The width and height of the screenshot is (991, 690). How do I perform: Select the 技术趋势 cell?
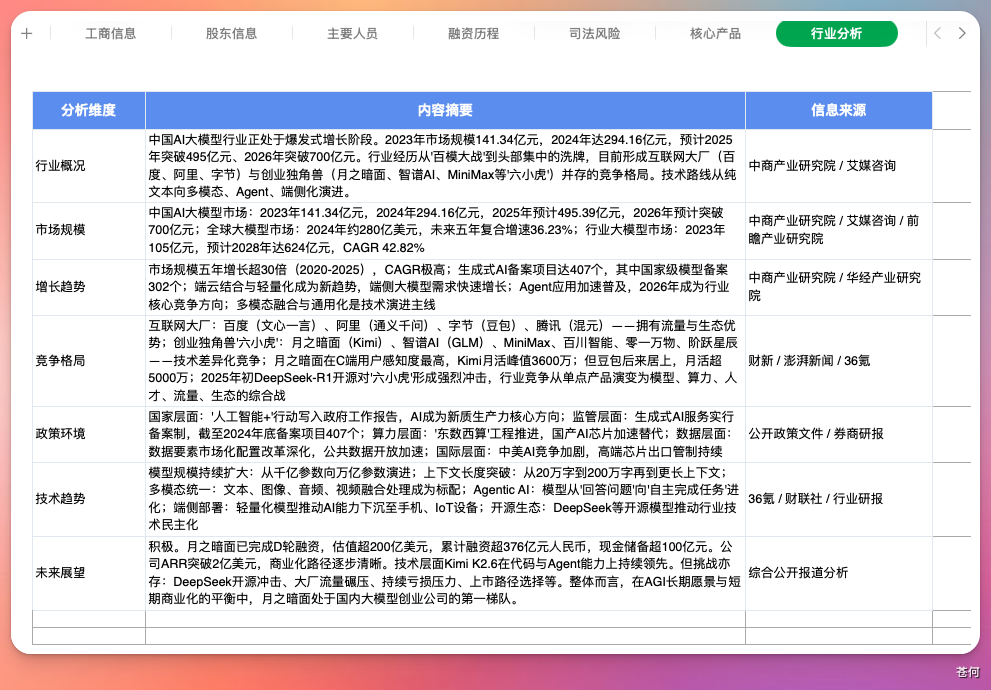click(89, 499)
